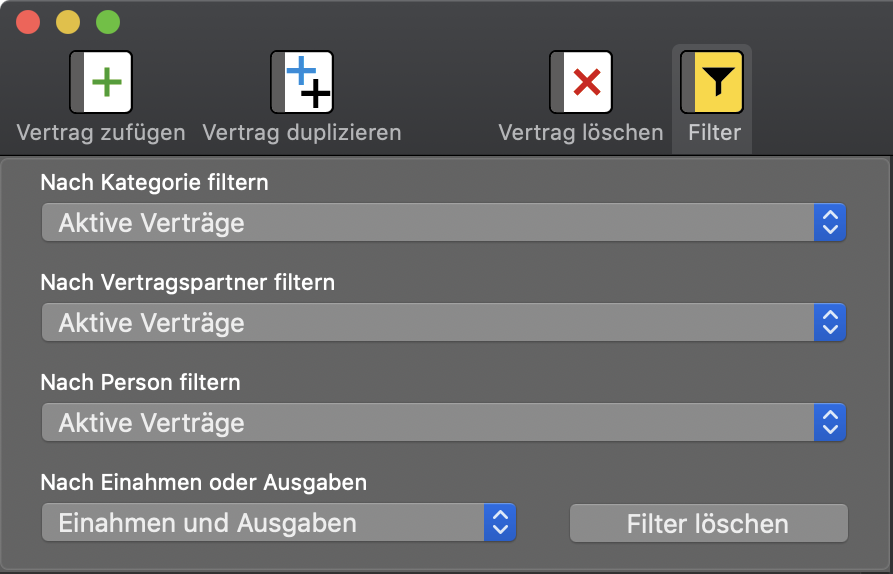Select the 'Vertrag zufügen' toolbar label

101,133
